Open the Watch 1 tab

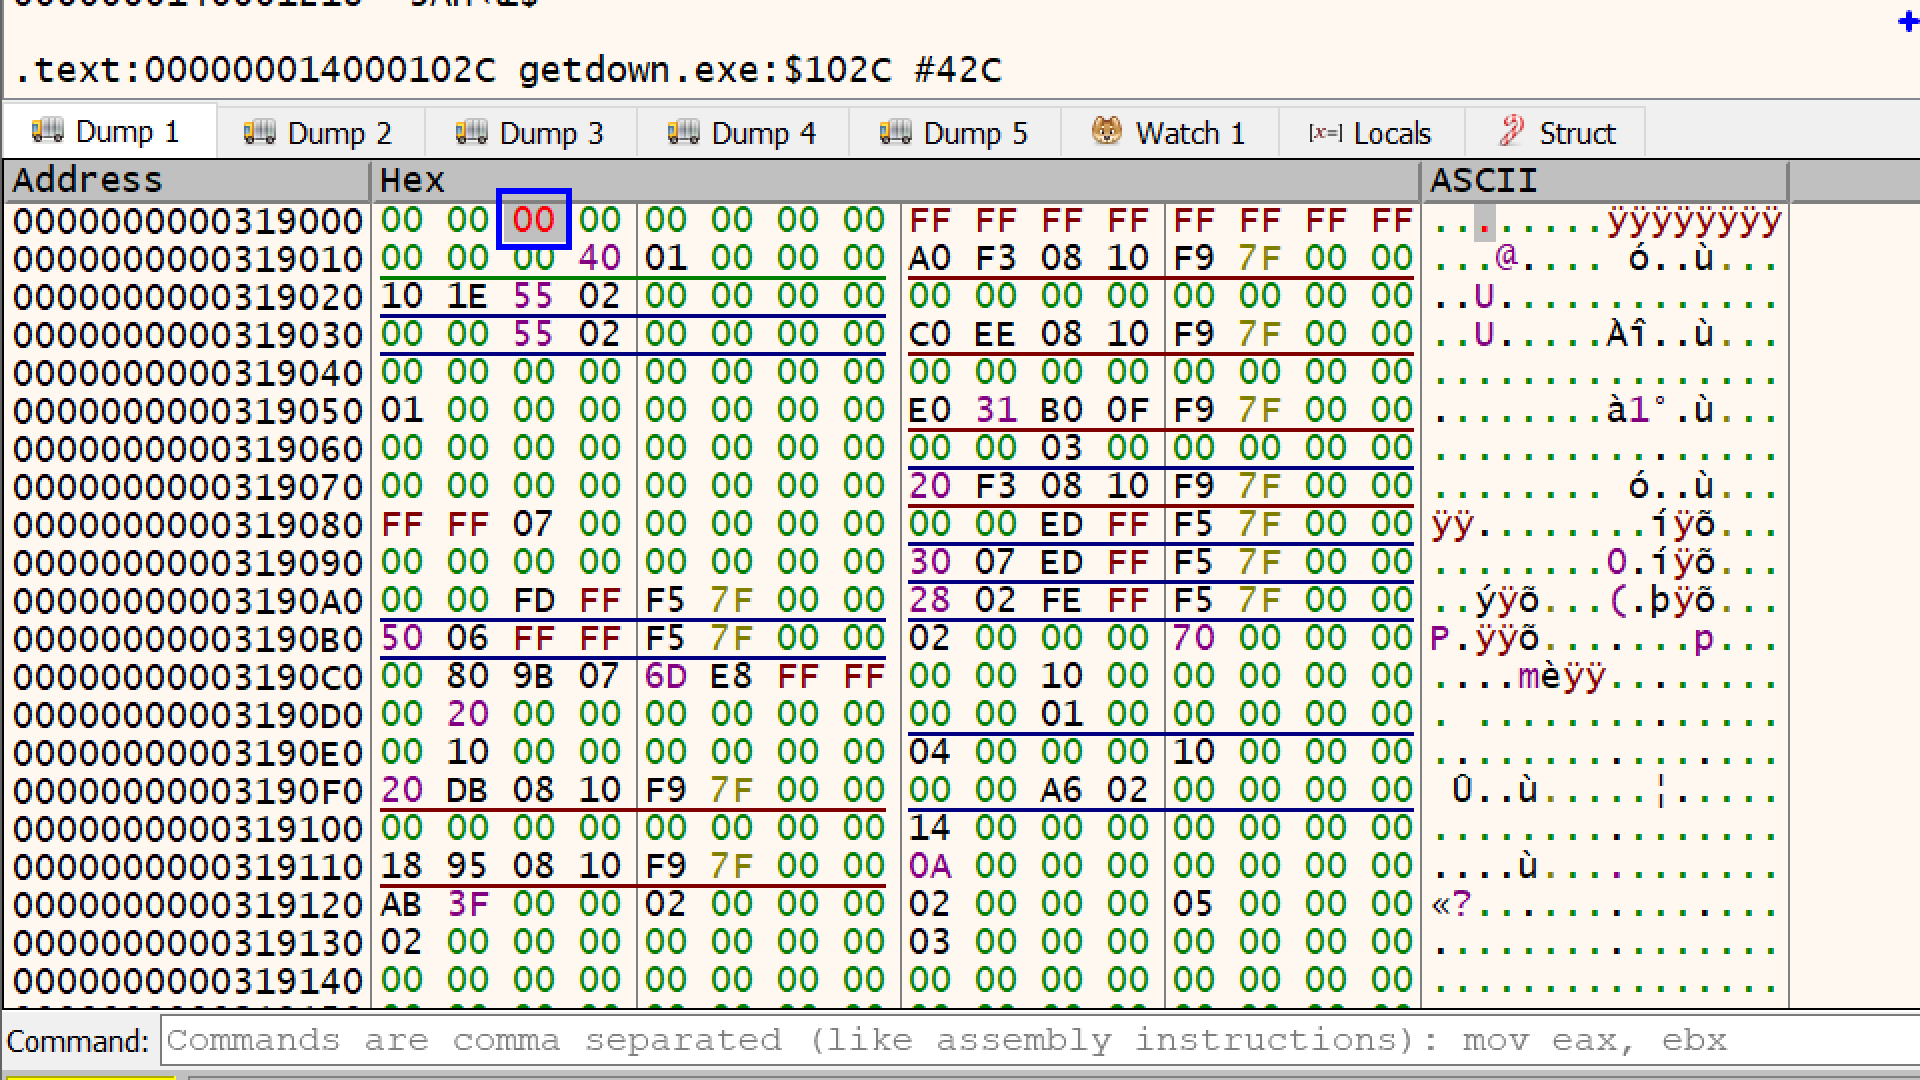pyautogui.click(x=1189, y=133)
